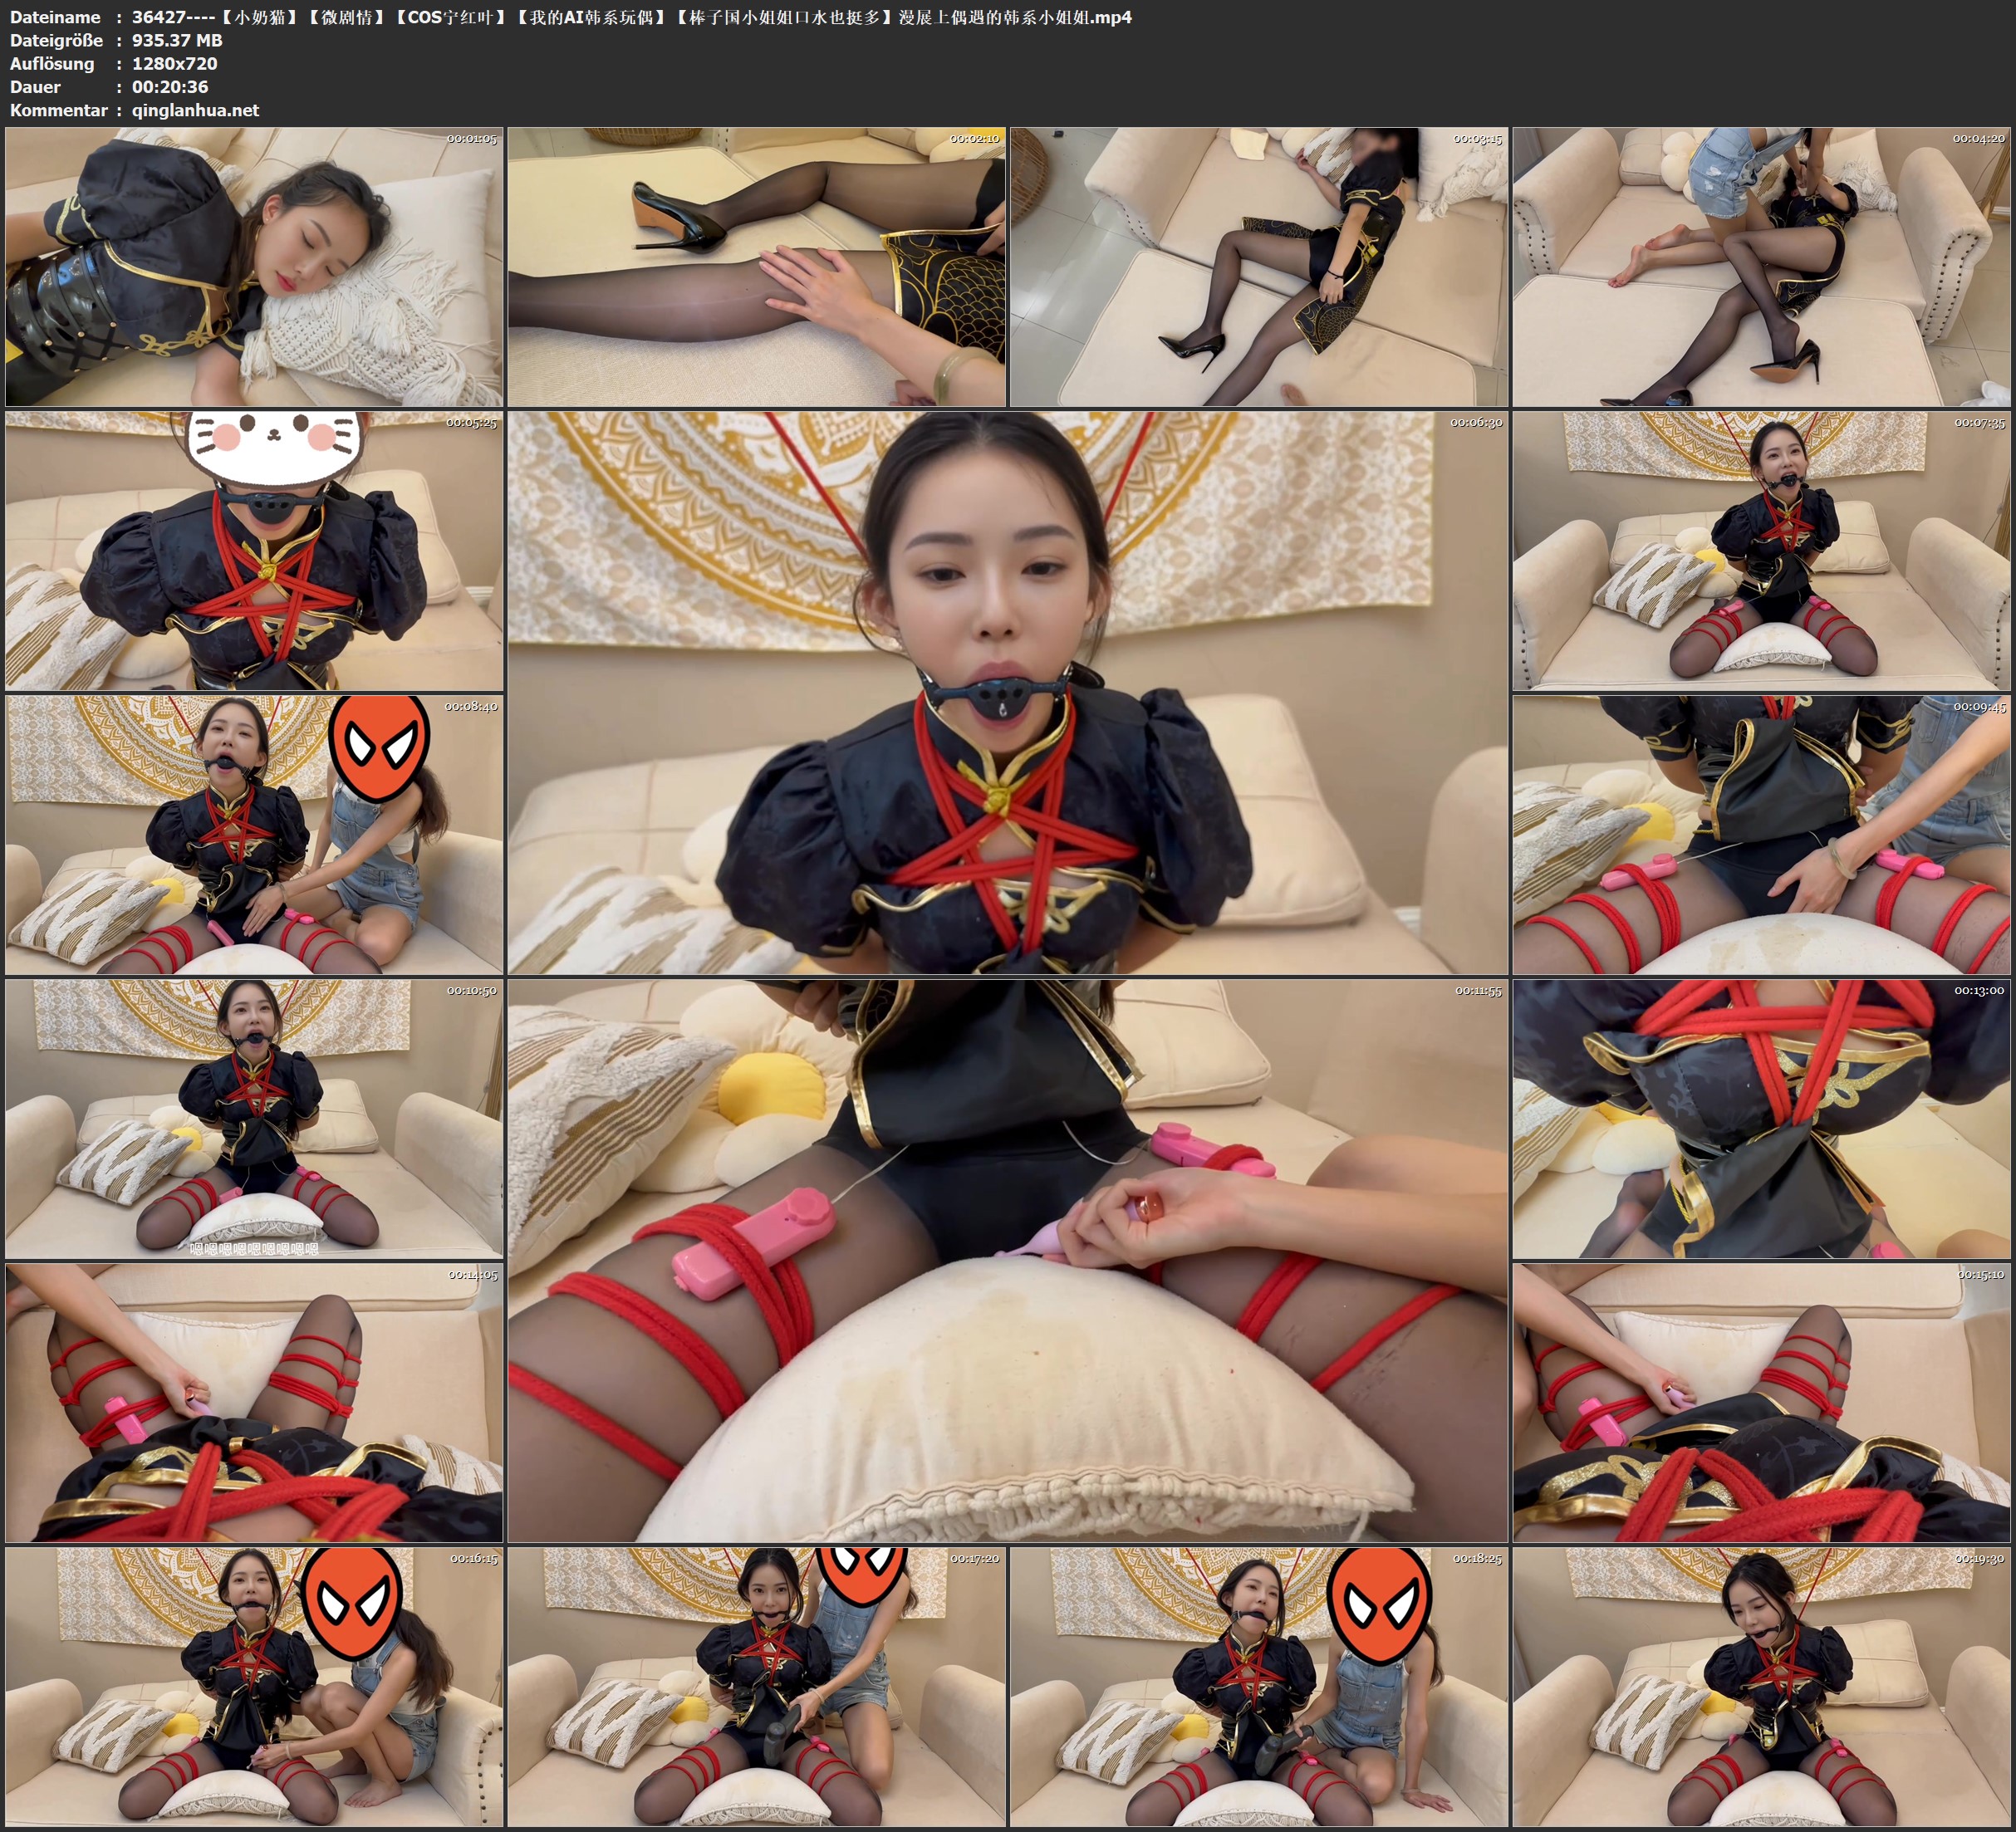The image size is (2016, 1832).
Task: Open the frame at 00:14:05
Action: (x=254, y=1403)
